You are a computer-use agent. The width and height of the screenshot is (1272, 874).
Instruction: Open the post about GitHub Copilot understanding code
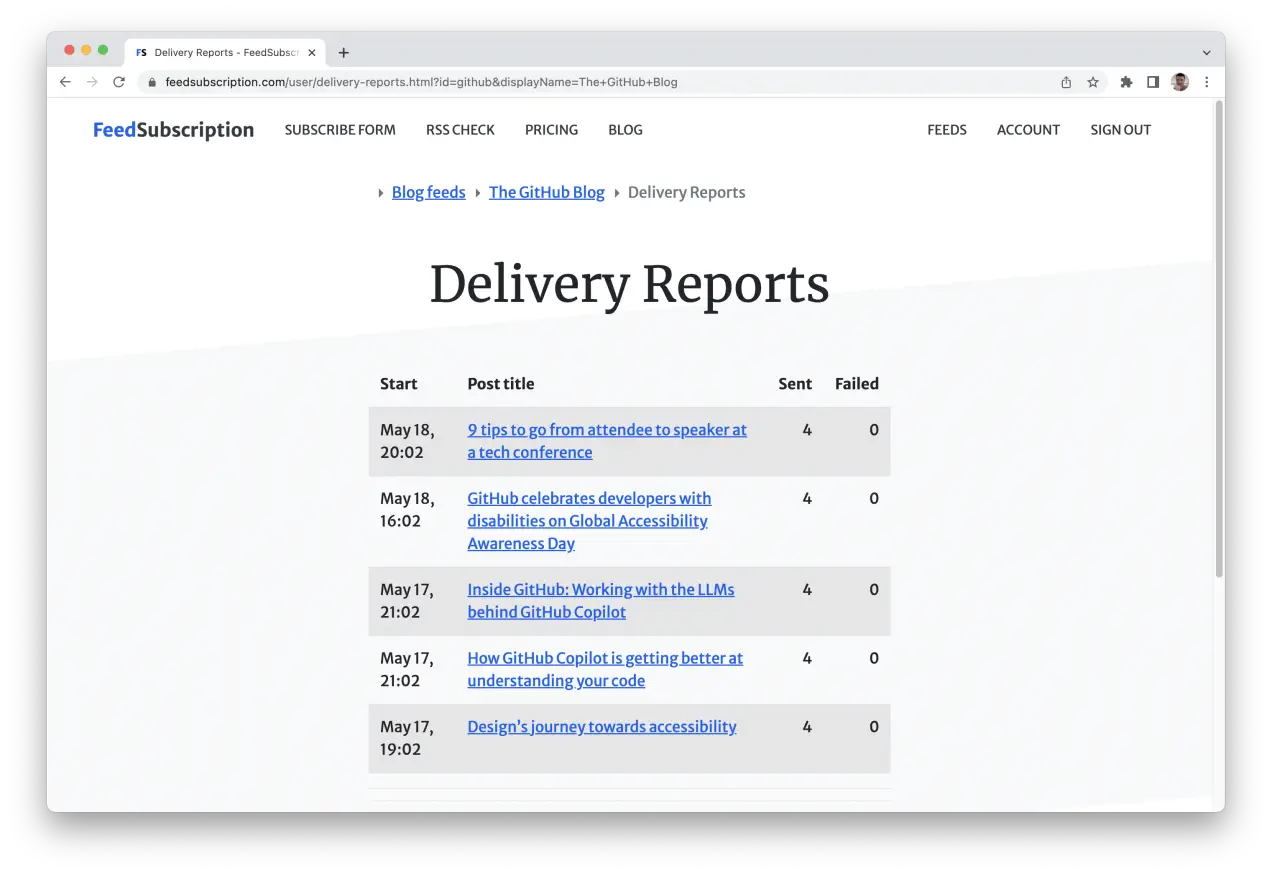tap(605, 669)
